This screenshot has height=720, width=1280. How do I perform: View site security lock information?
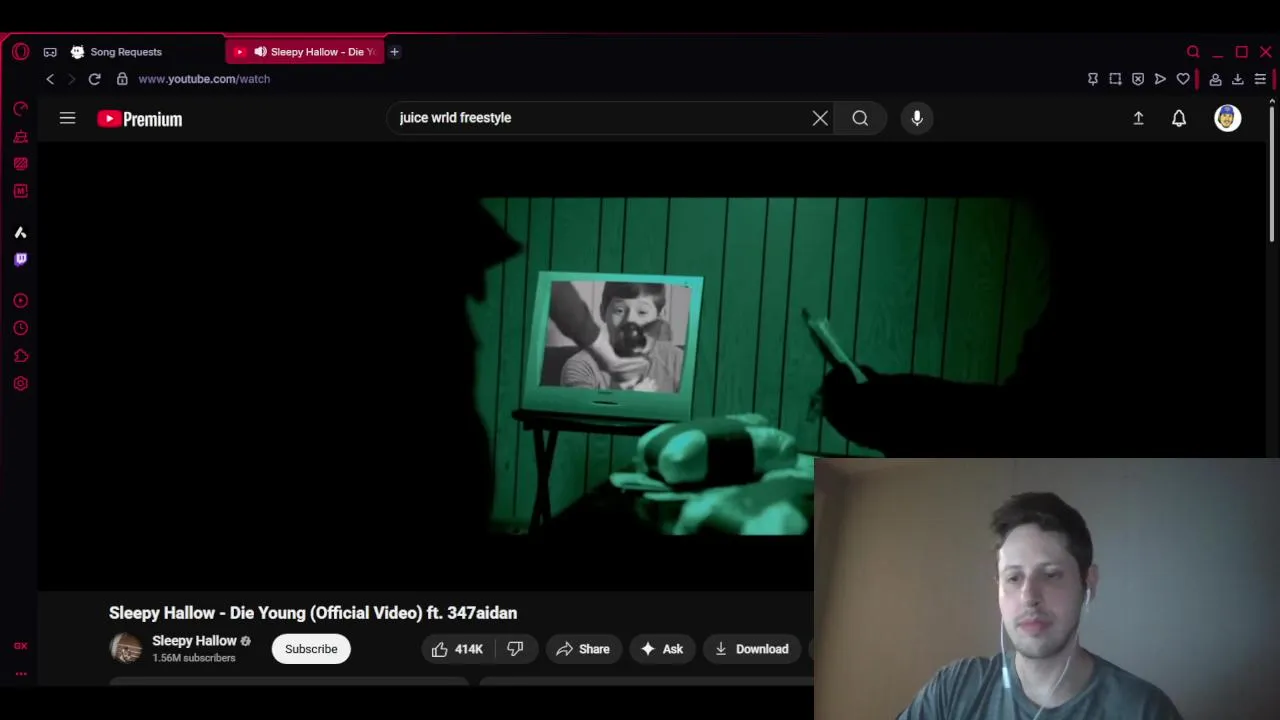click(122, 79)
